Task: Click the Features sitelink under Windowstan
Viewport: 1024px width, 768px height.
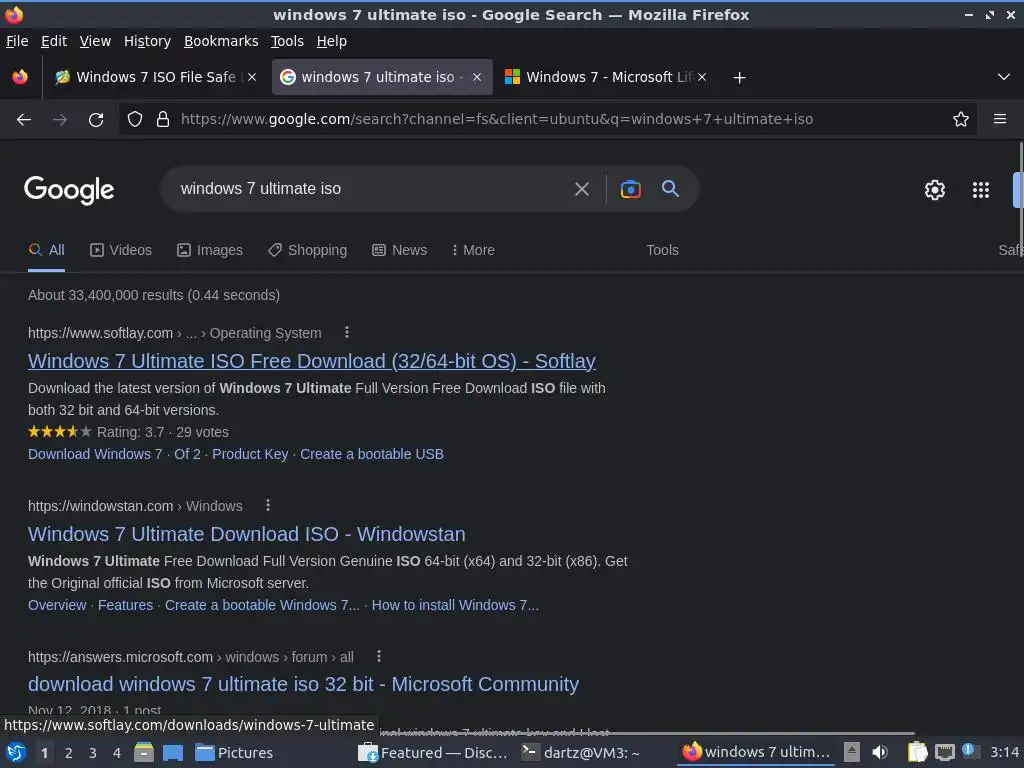Action: [x=125, y=605]
